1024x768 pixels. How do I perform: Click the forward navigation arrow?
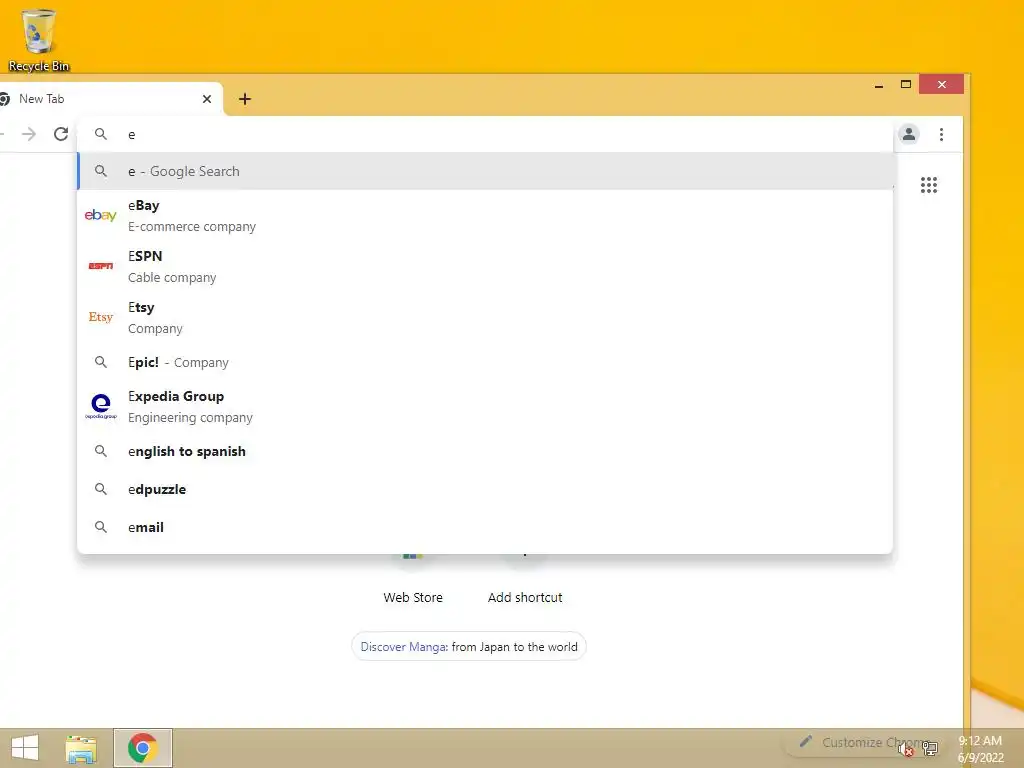click(x=29, y=135)
